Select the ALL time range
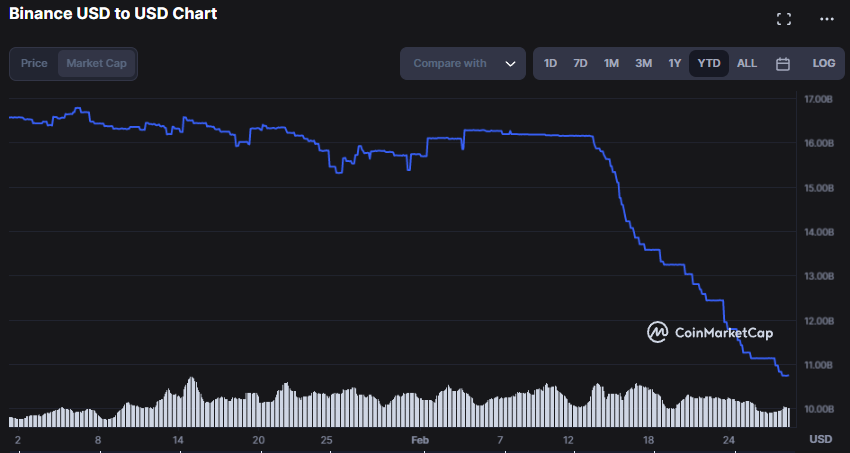This screenshot has width=850, height=453. [x=746, y=63]
